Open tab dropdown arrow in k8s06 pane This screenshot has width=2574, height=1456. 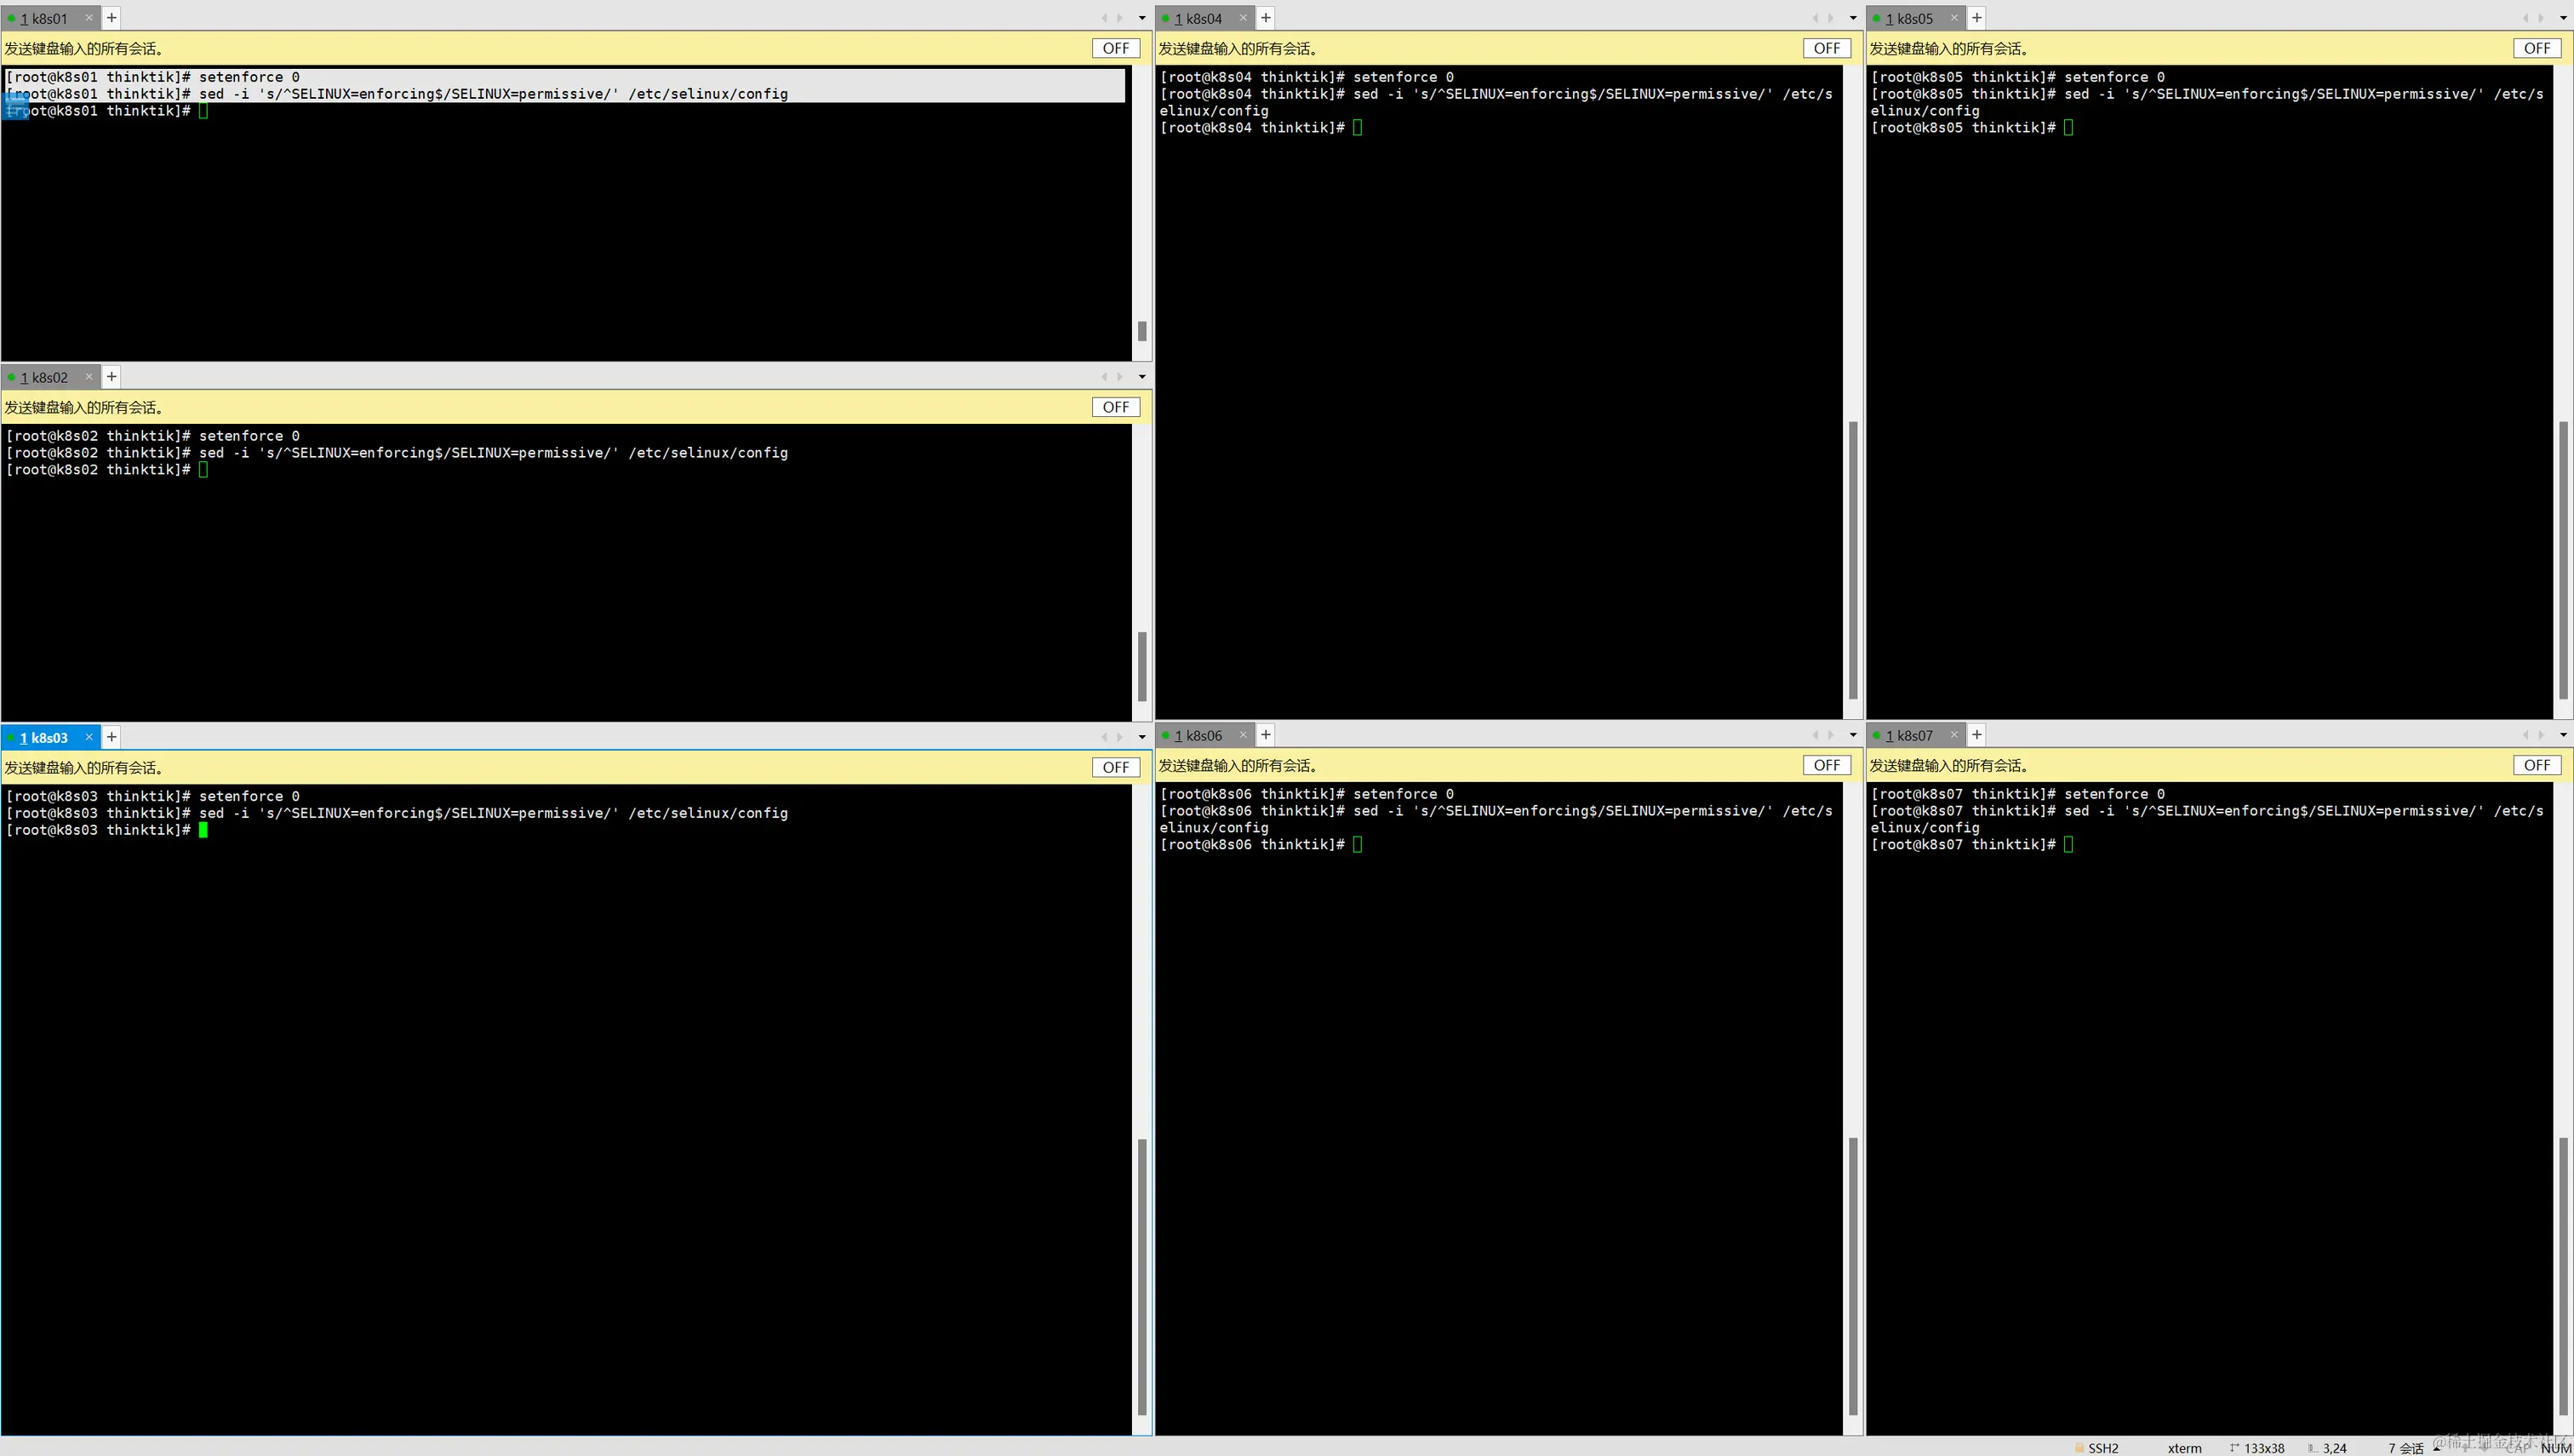(1853, 735)
